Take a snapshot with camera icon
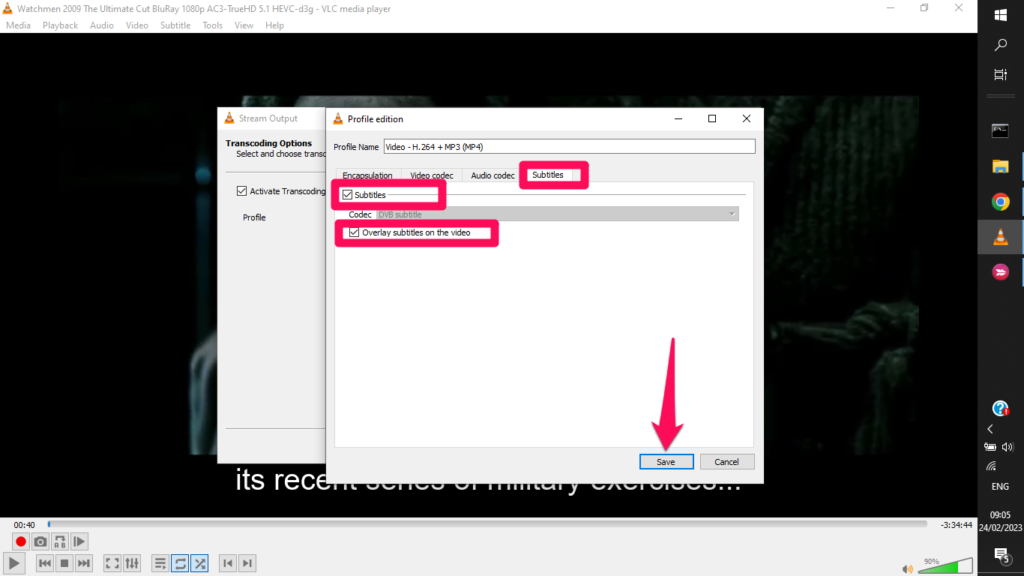1024x576 pixels. click(40, 541)
